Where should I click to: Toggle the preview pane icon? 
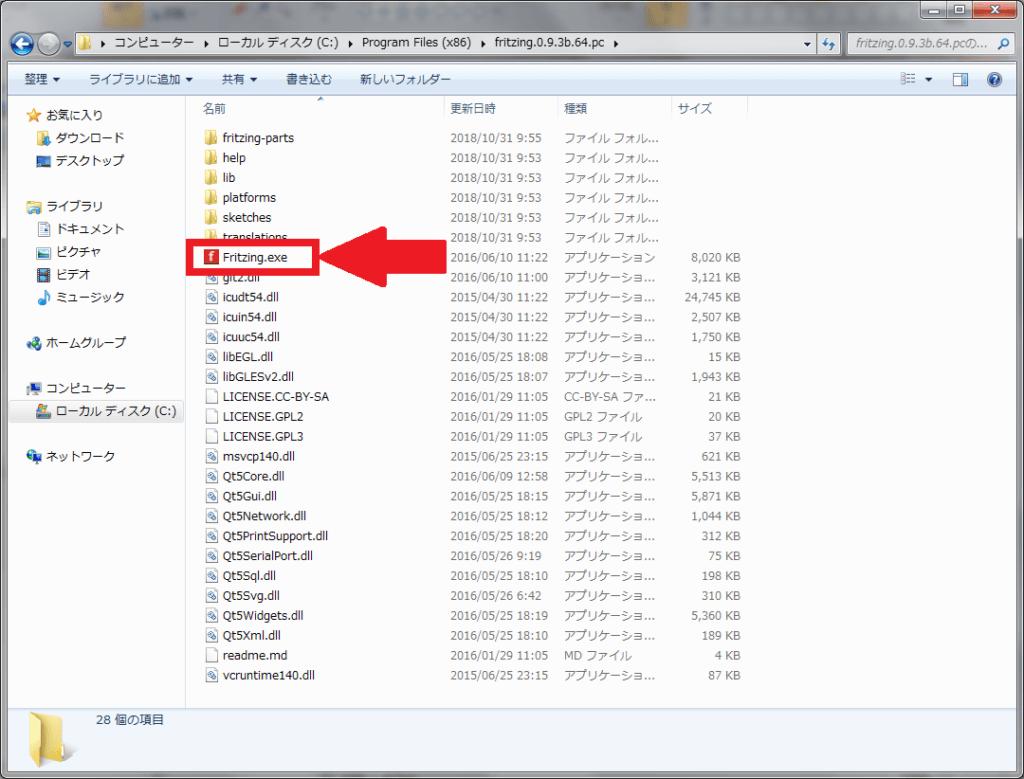click(x=960, y=80)
